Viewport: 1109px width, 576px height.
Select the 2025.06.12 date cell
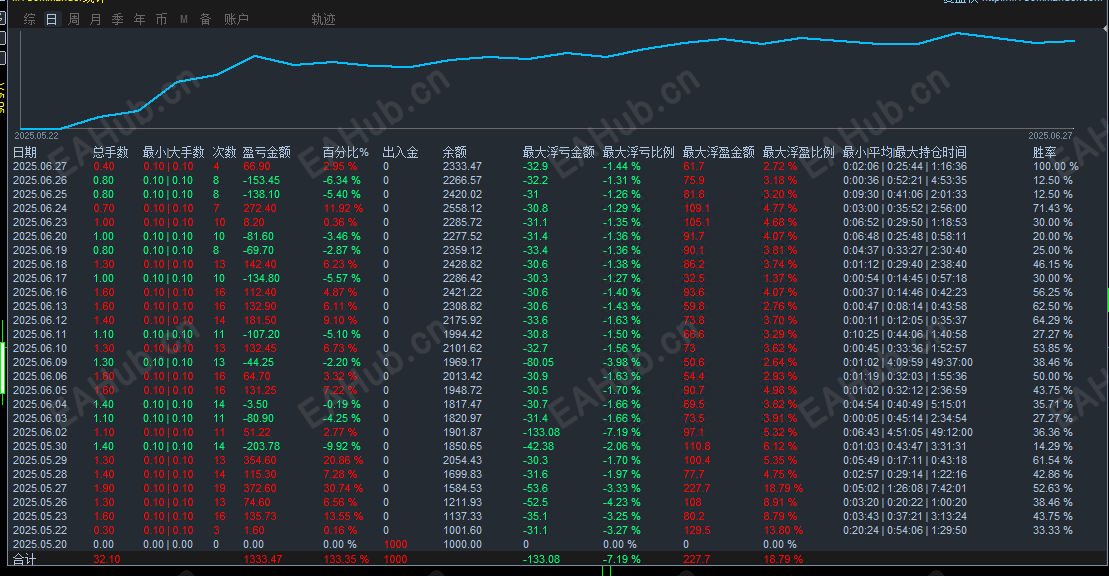40,321
